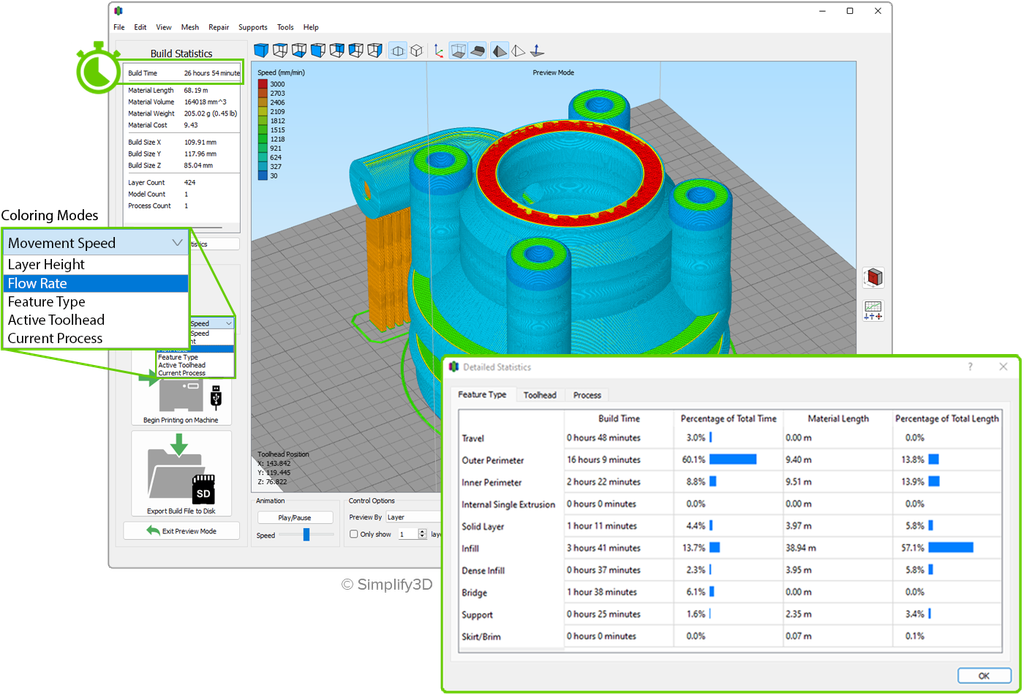Open the Mesh menu
This screenshot has width=1024, height=695.
pos(189,27)
